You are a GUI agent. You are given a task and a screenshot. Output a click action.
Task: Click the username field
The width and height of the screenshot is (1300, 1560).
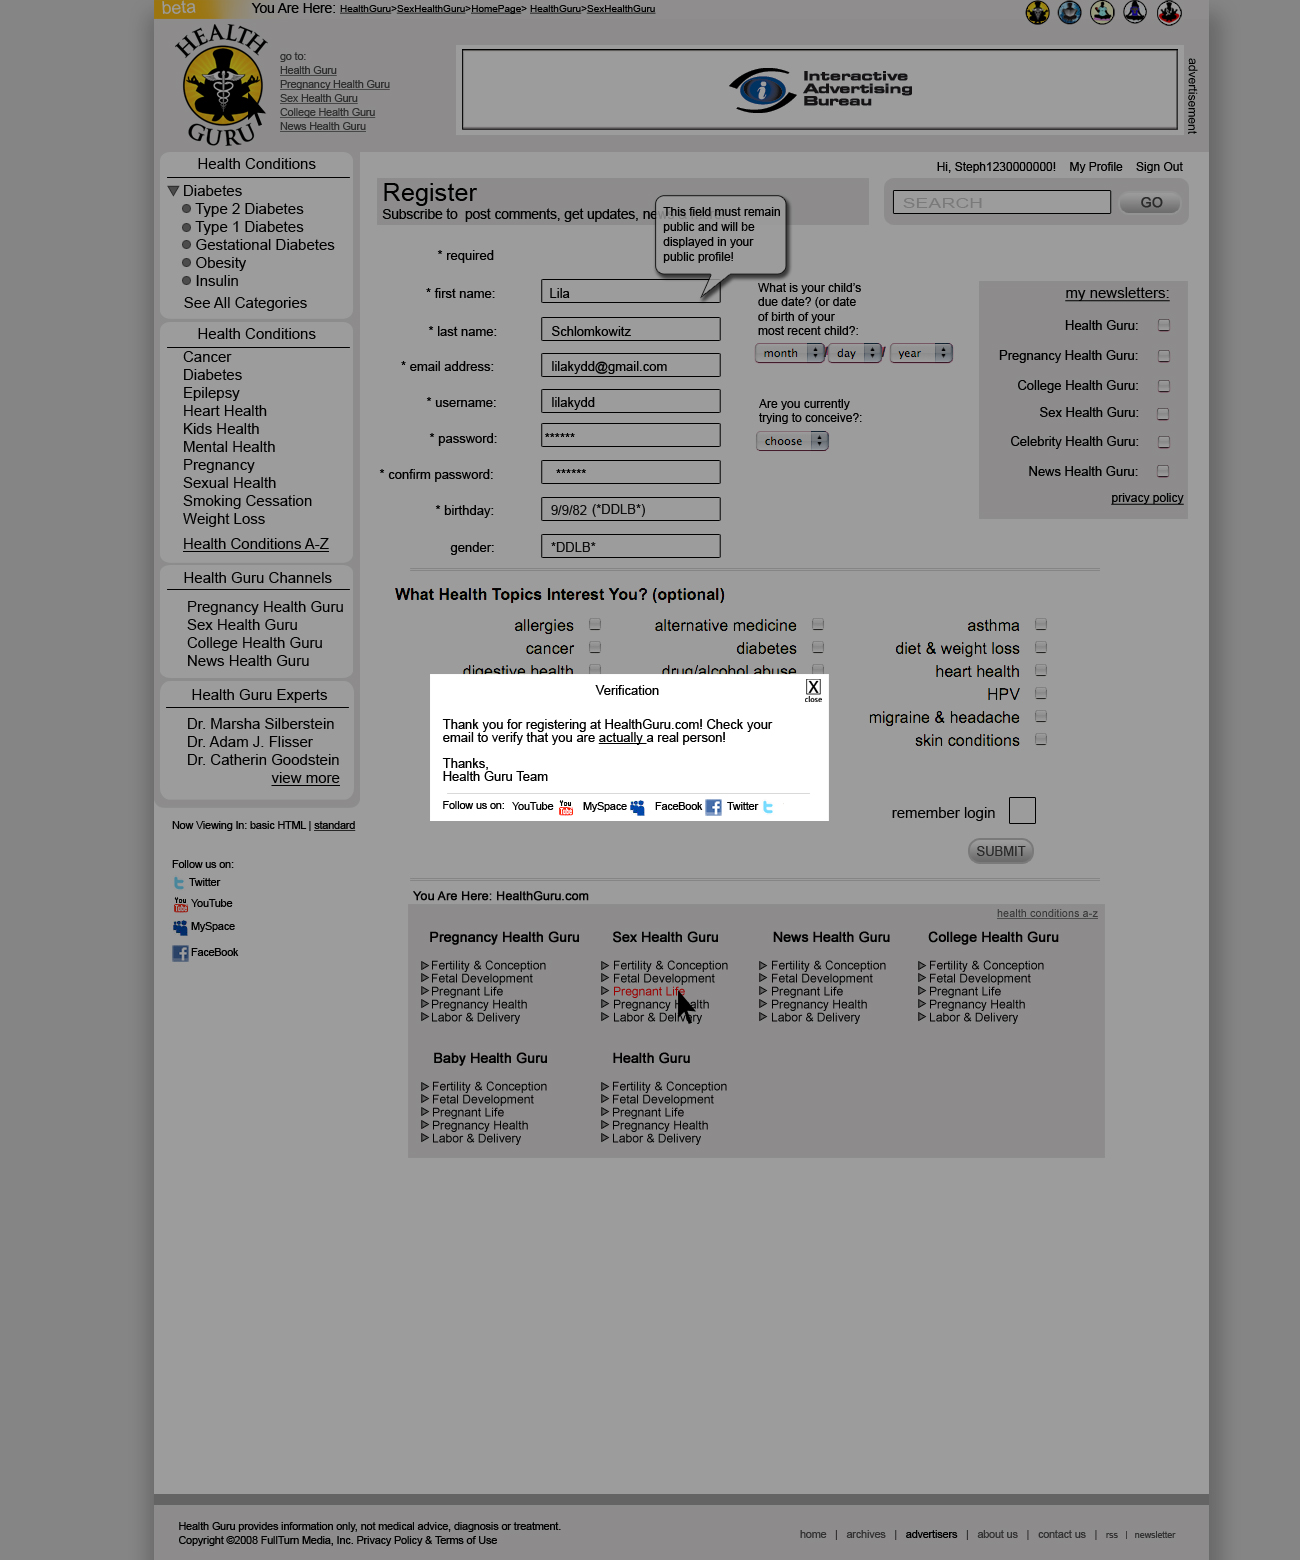(x=630, y=401)
